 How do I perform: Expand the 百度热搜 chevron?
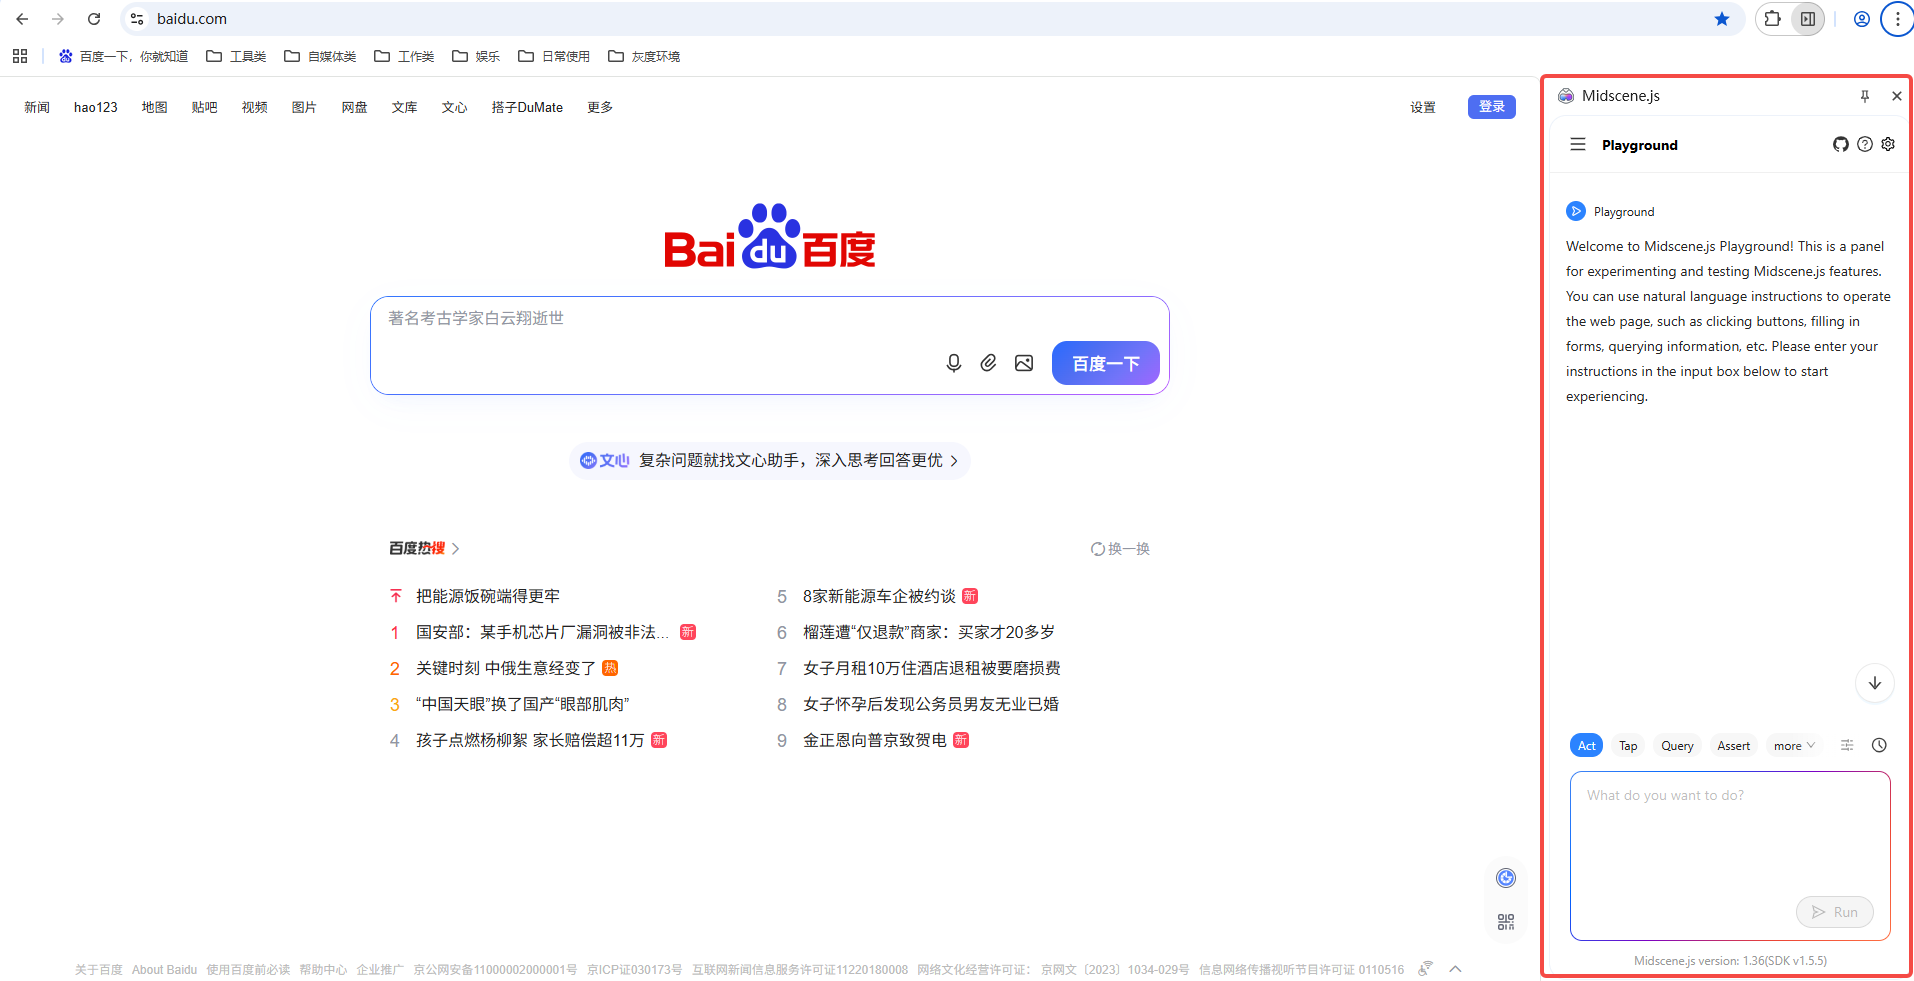[x=455, y=548]
